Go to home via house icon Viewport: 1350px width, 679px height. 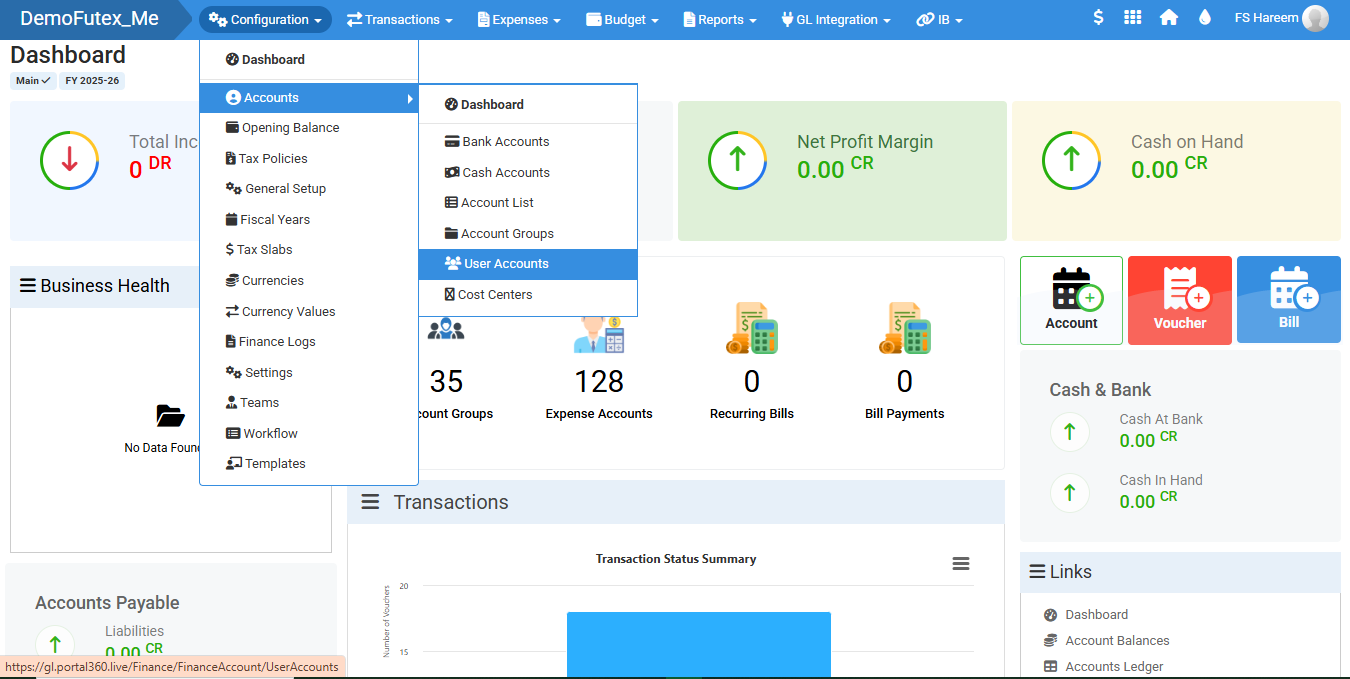pos(1168,18)
